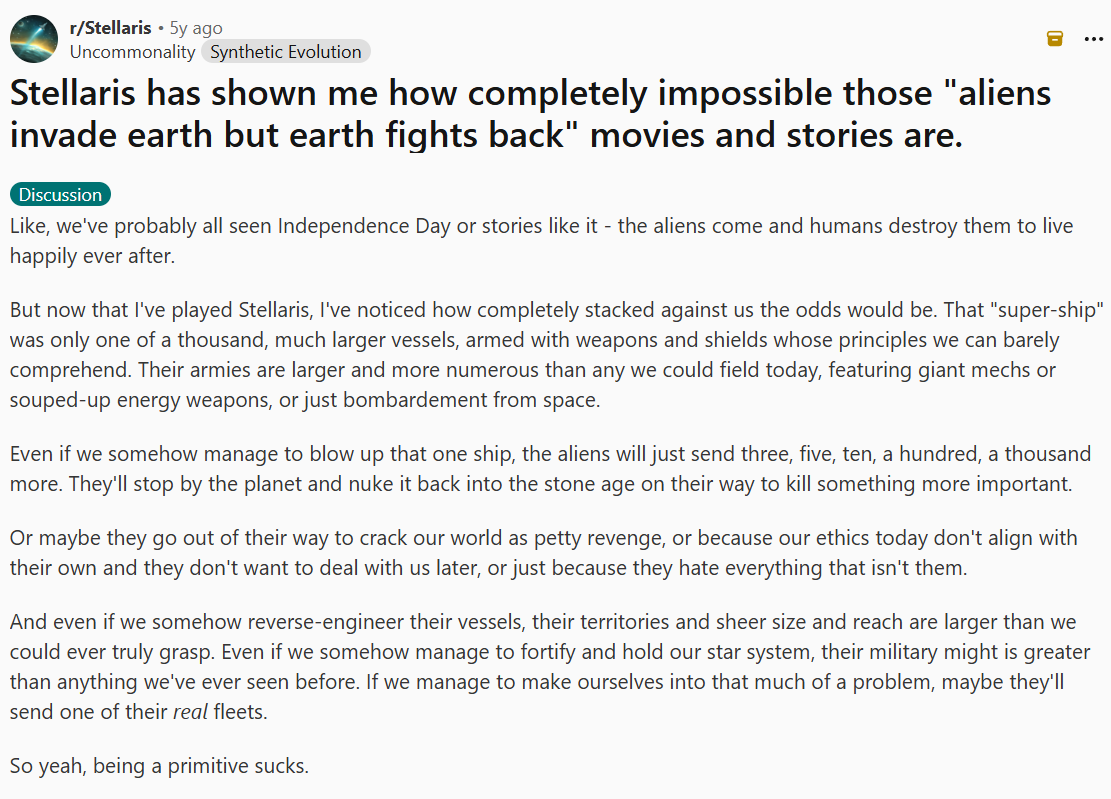Filter by the Discussion post flair
Image resolution: width=1111 pixels, height=799 pixels.
click(60, 194)
